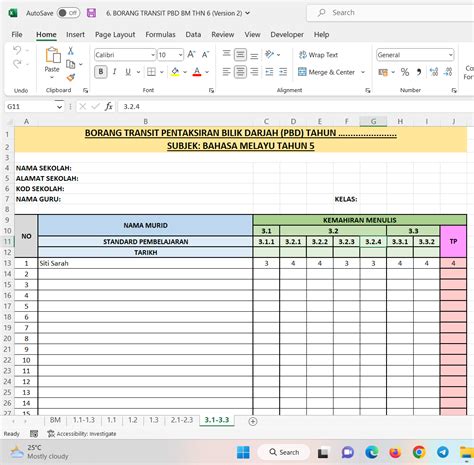This screenshot has width=474, height=465.
Task: Apply yellow Fill Color
Action: [x=175, y=72]
